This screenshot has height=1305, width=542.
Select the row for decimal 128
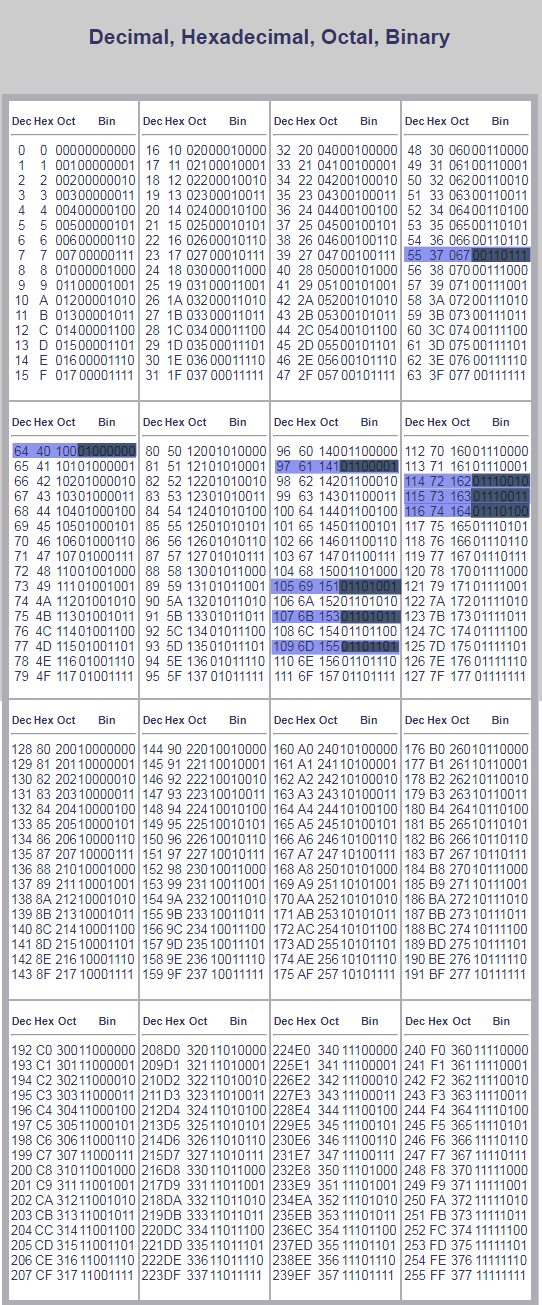(x=74, y=748)
